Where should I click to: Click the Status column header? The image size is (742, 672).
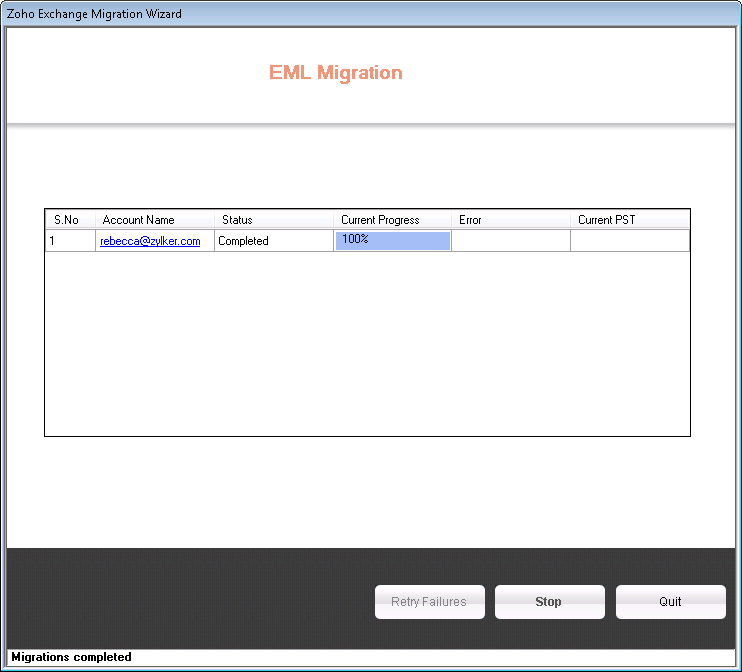pyautogui.click(x=273, y=220)
